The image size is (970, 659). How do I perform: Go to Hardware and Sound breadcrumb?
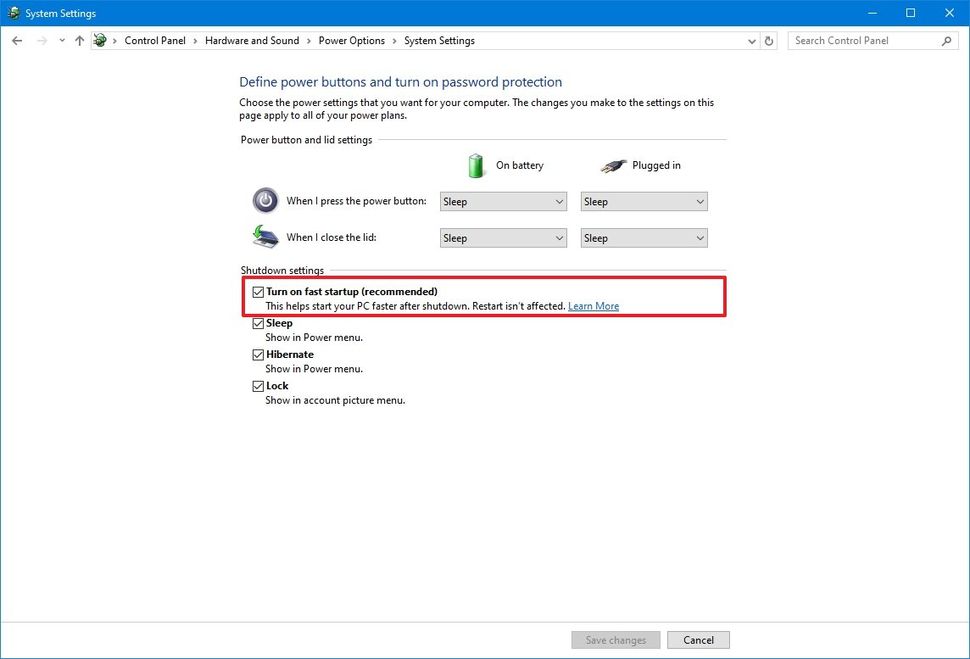(x=252, y=40)
